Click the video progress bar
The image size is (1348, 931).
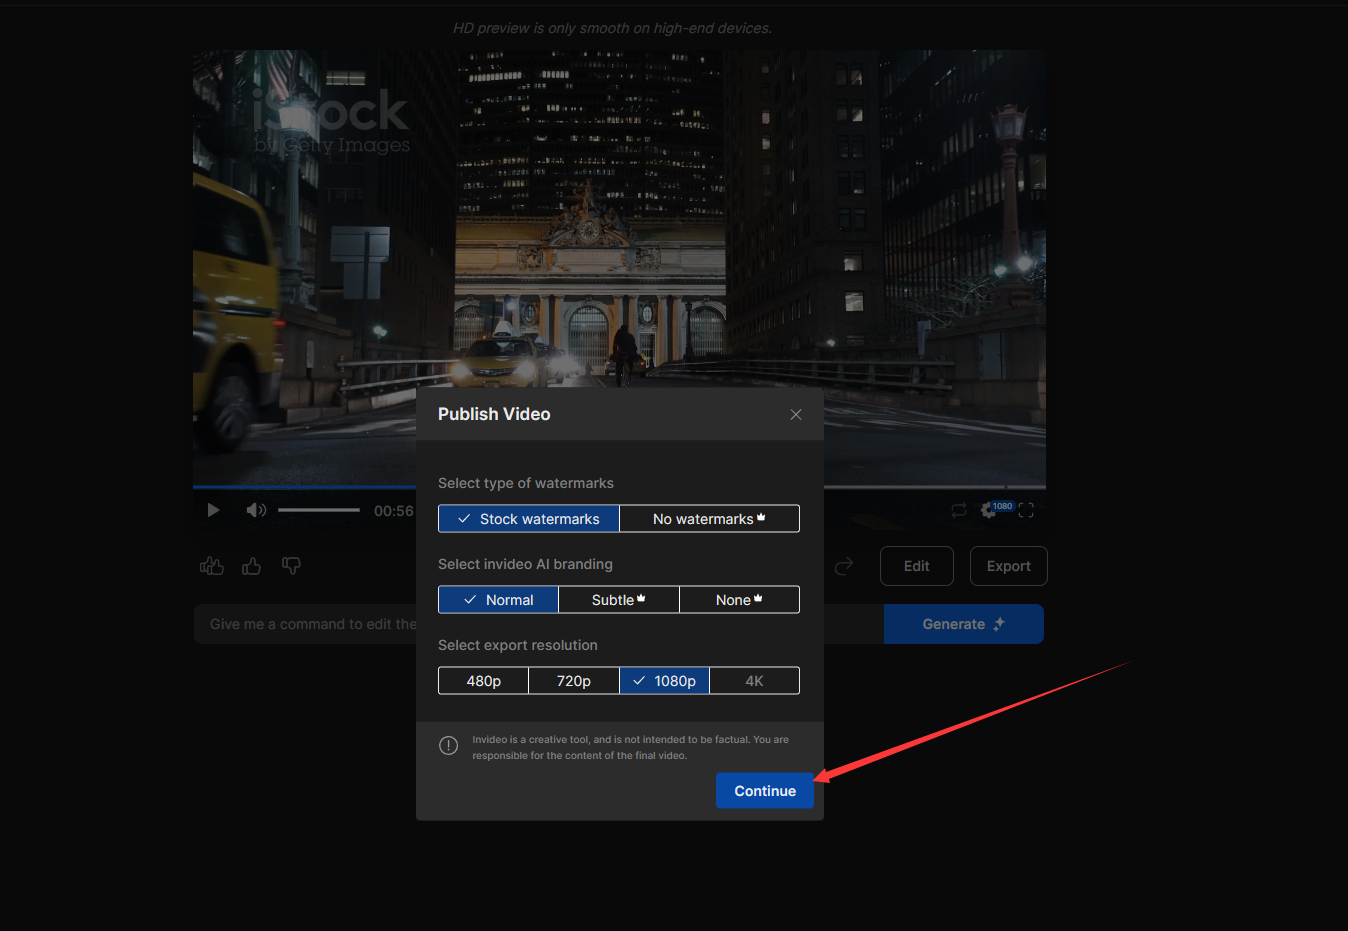coord(619,487)
